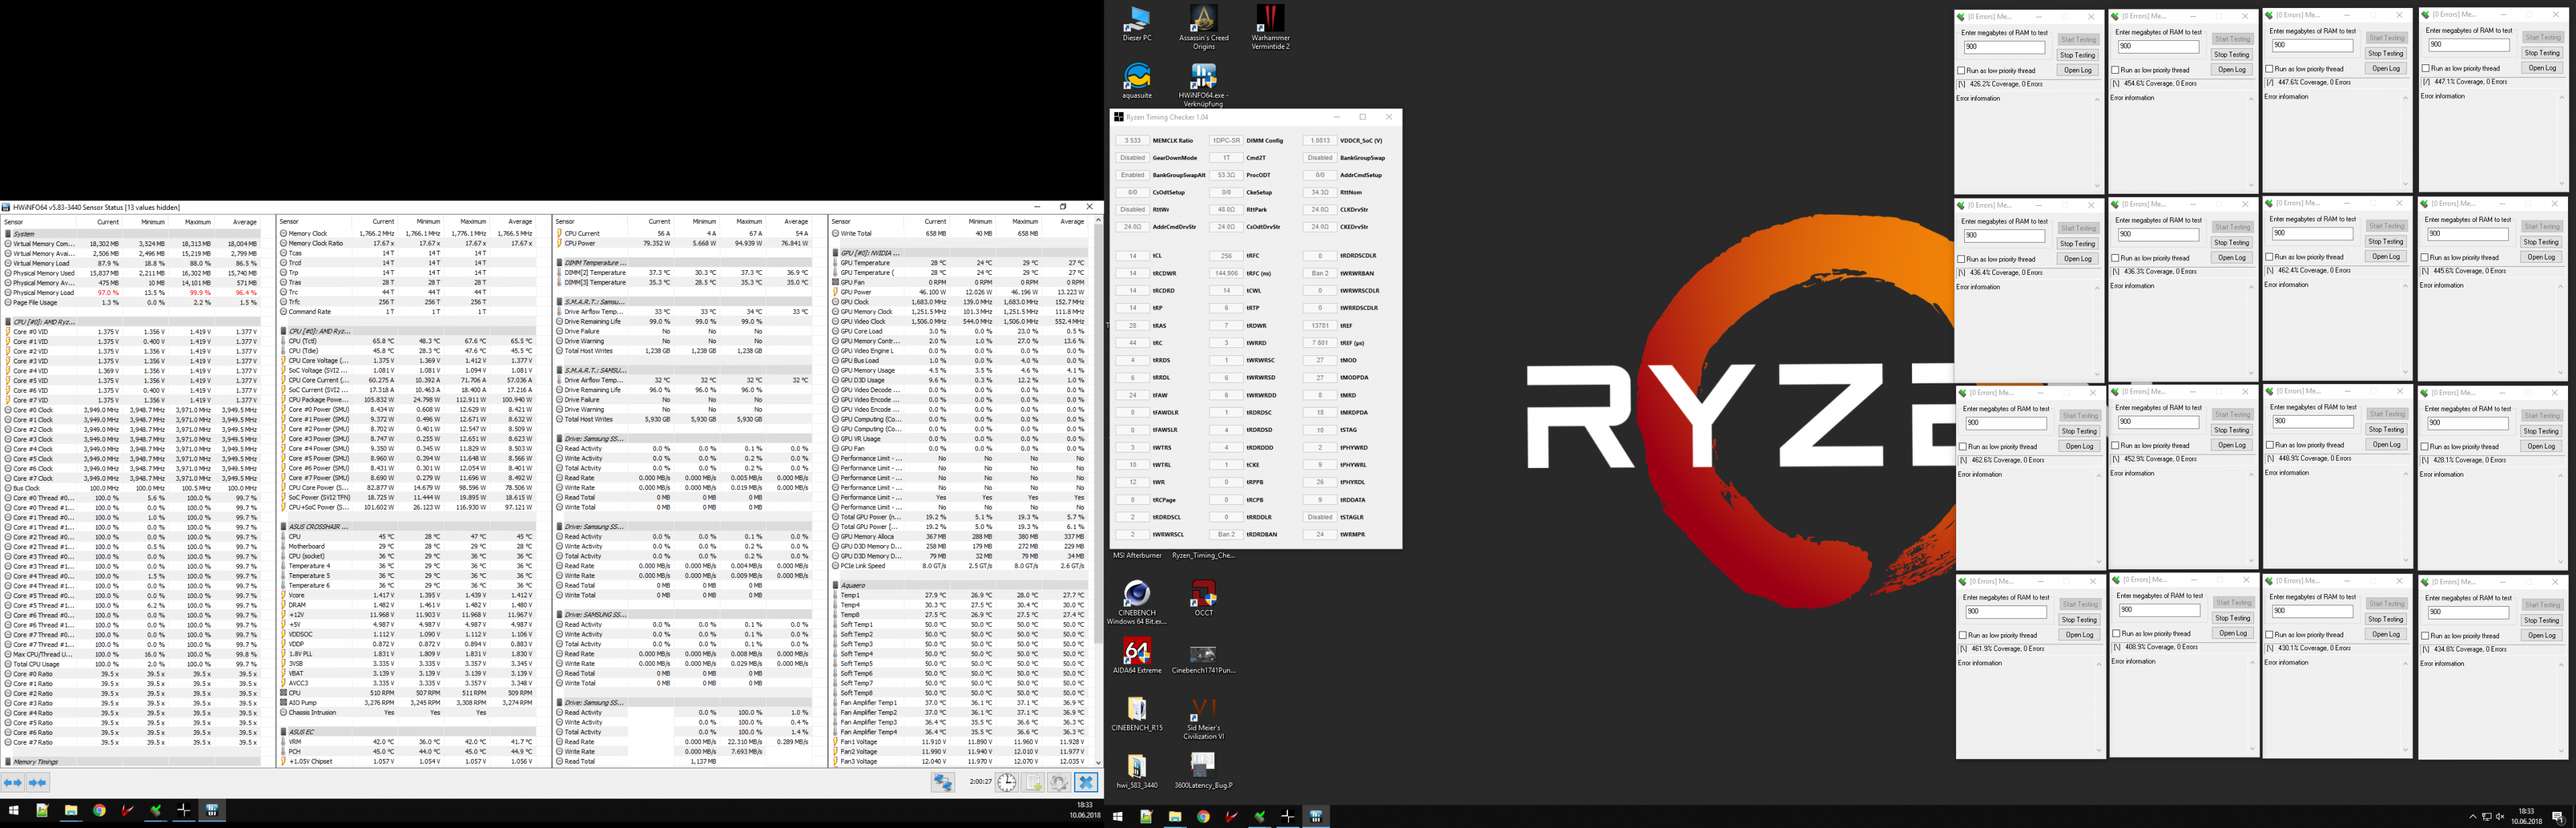Click HWiNFO logging start sheet icon

pyautogui.click(x=1034, y=783)
